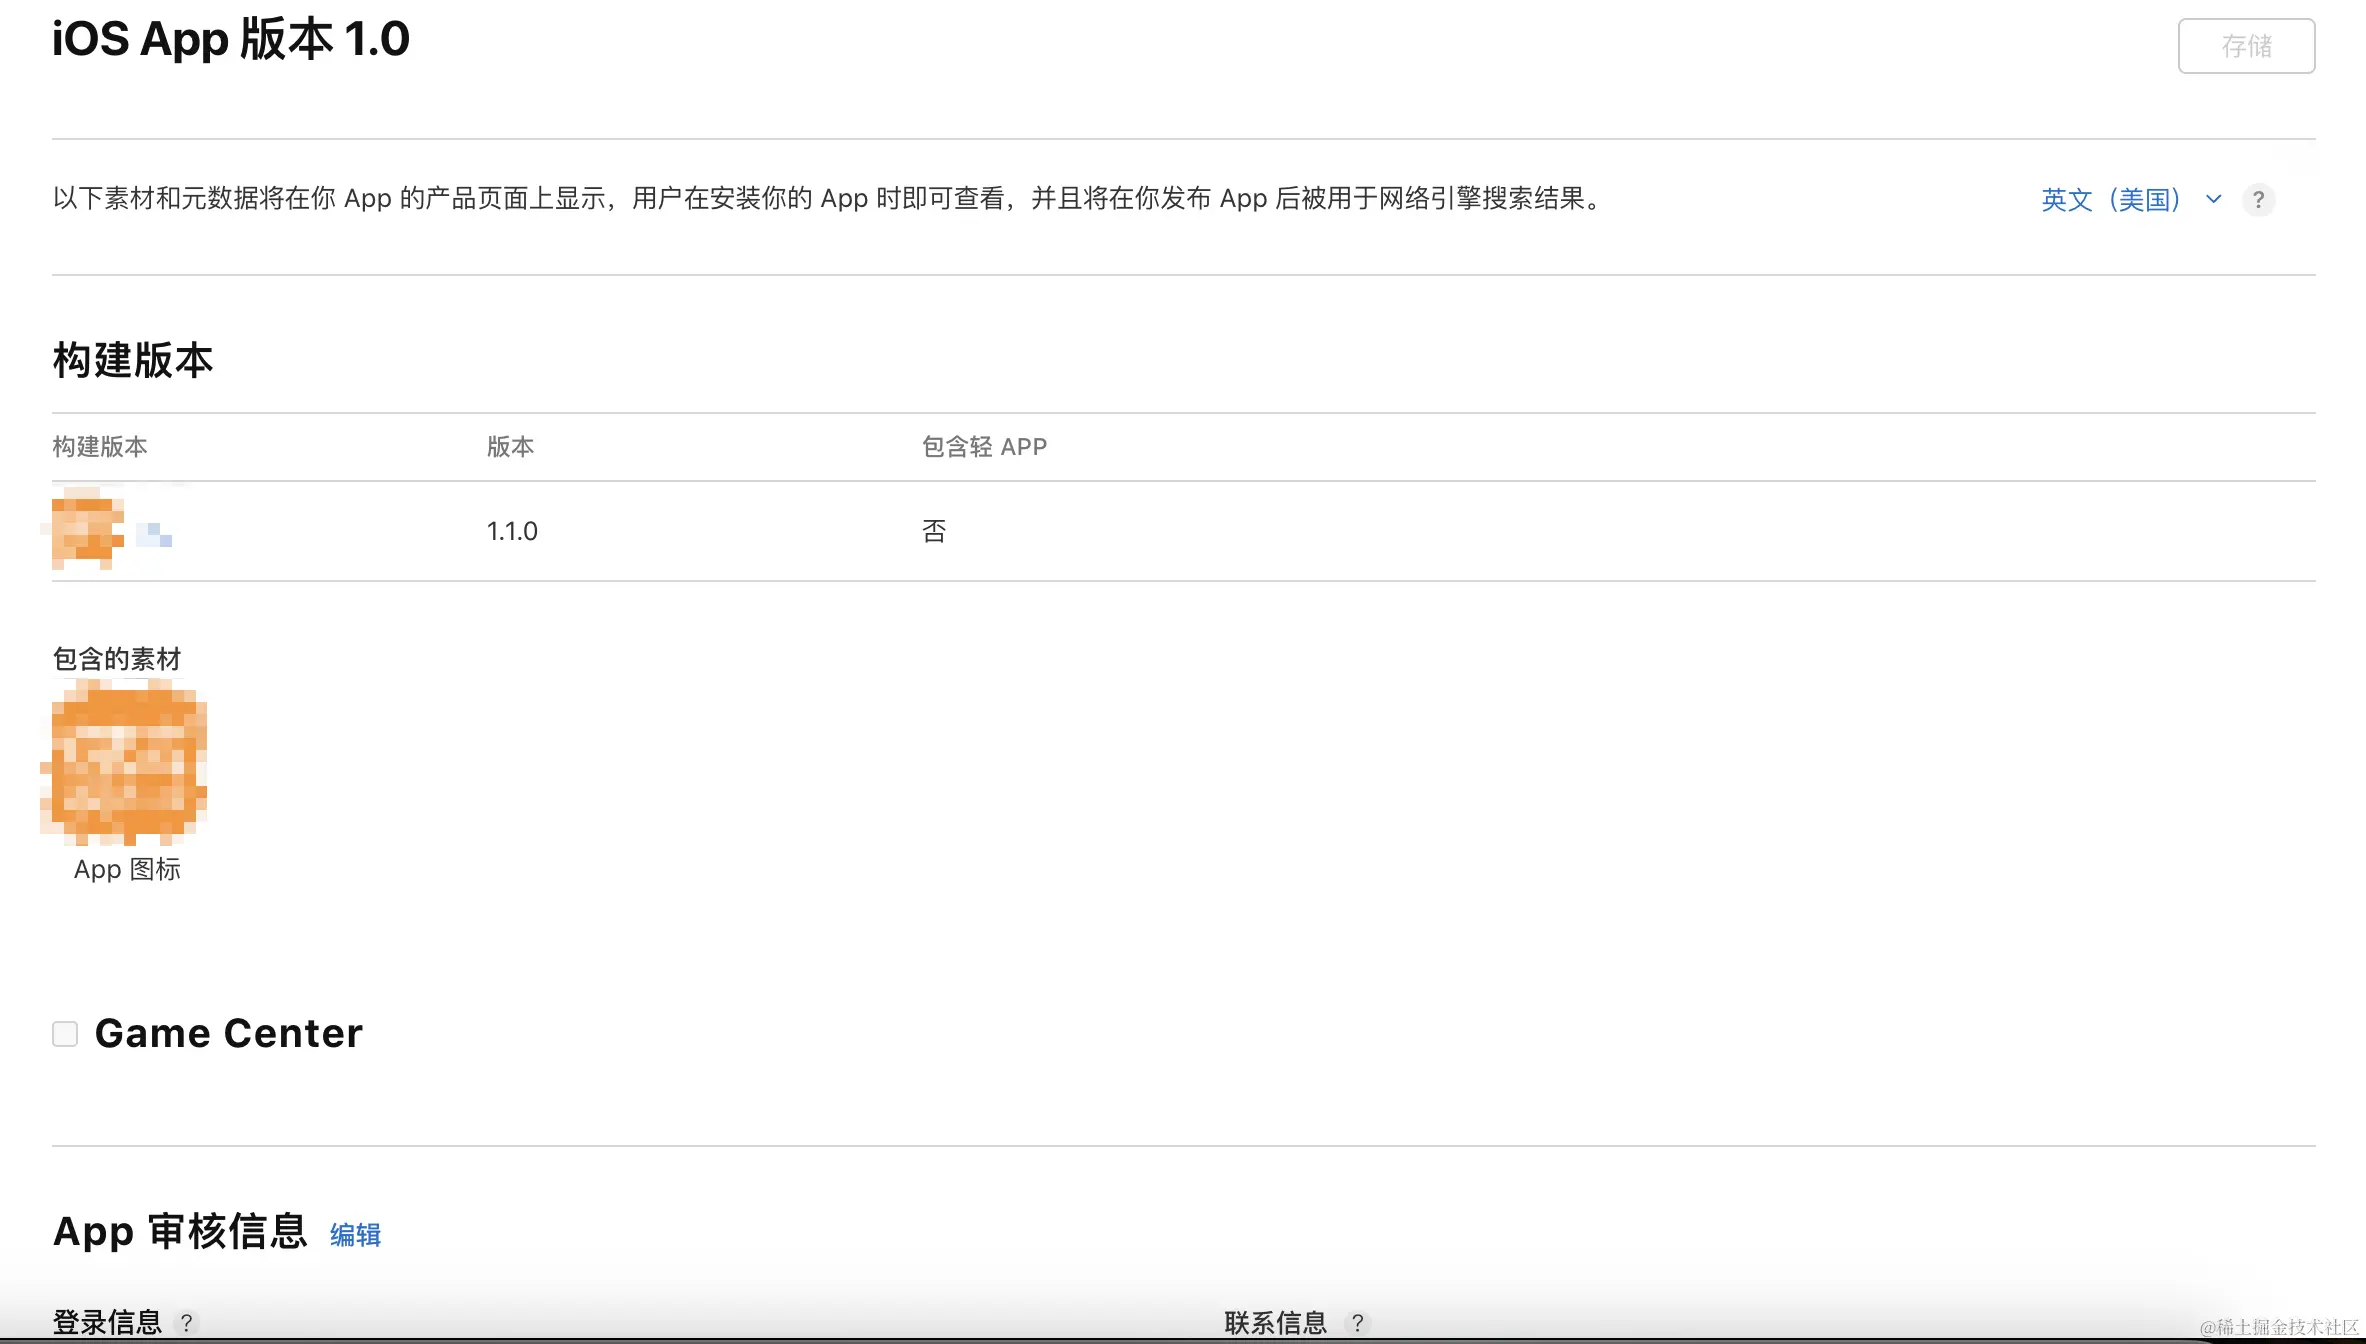The width and height of the screenshot is (2366, 1344).
Task: Click 编辑 link next to App 审核信息
Action: click(x=355, y=1235)
